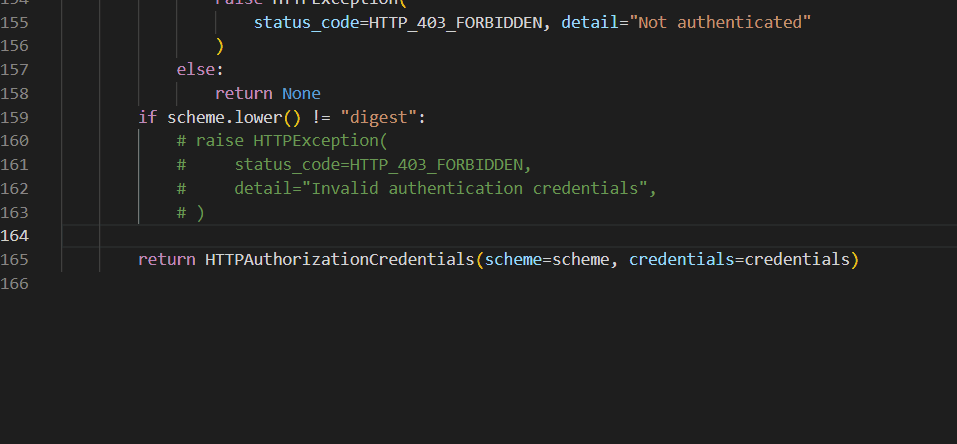The image size is (957, 444).
Task: Click the None value on line 158
Action: pyautogui.click(x=301, y=94)
